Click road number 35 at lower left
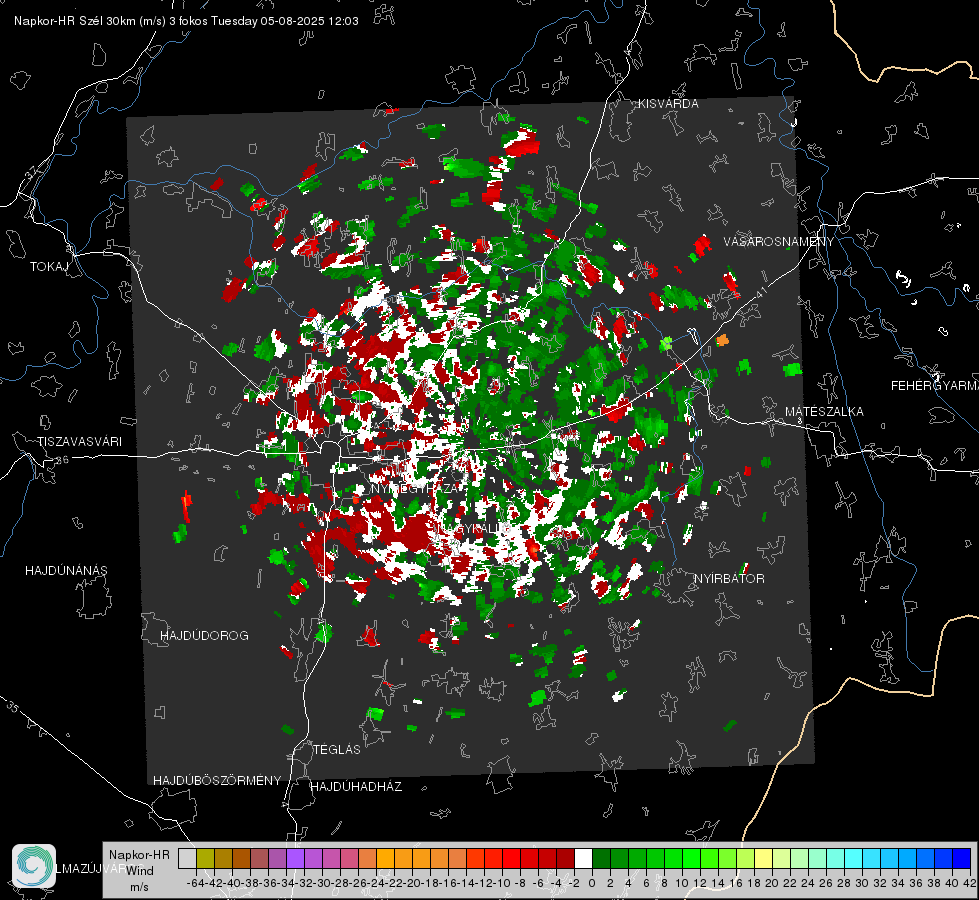Image resolution: width=979 pixels, height=900 pixels. 12,707
